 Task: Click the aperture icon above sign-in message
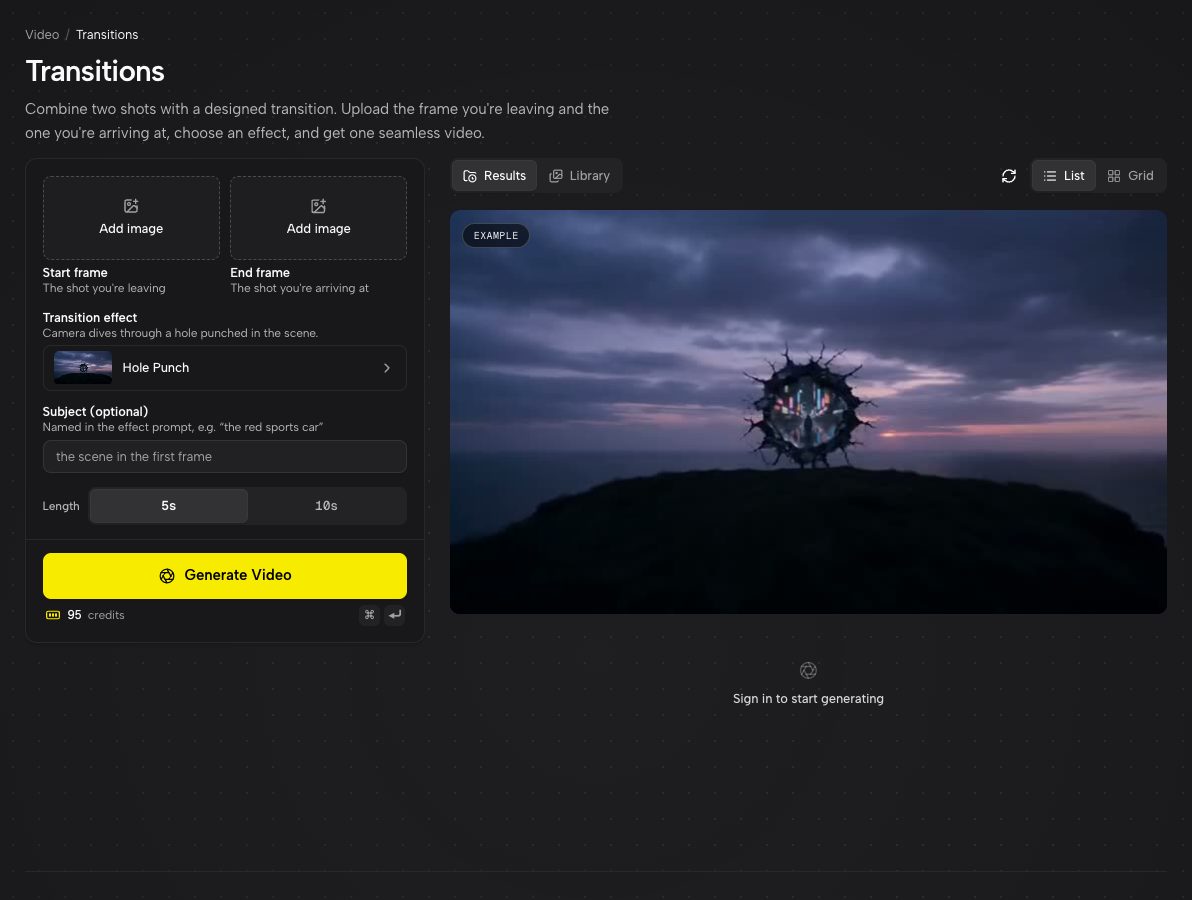[x=808, y=670]
